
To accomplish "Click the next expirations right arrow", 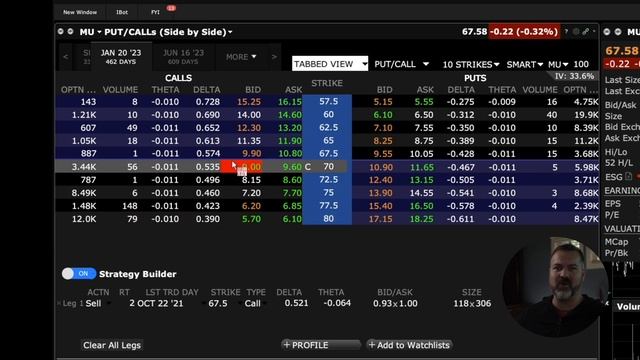I will pyautogui.click(x=274, y=57).
